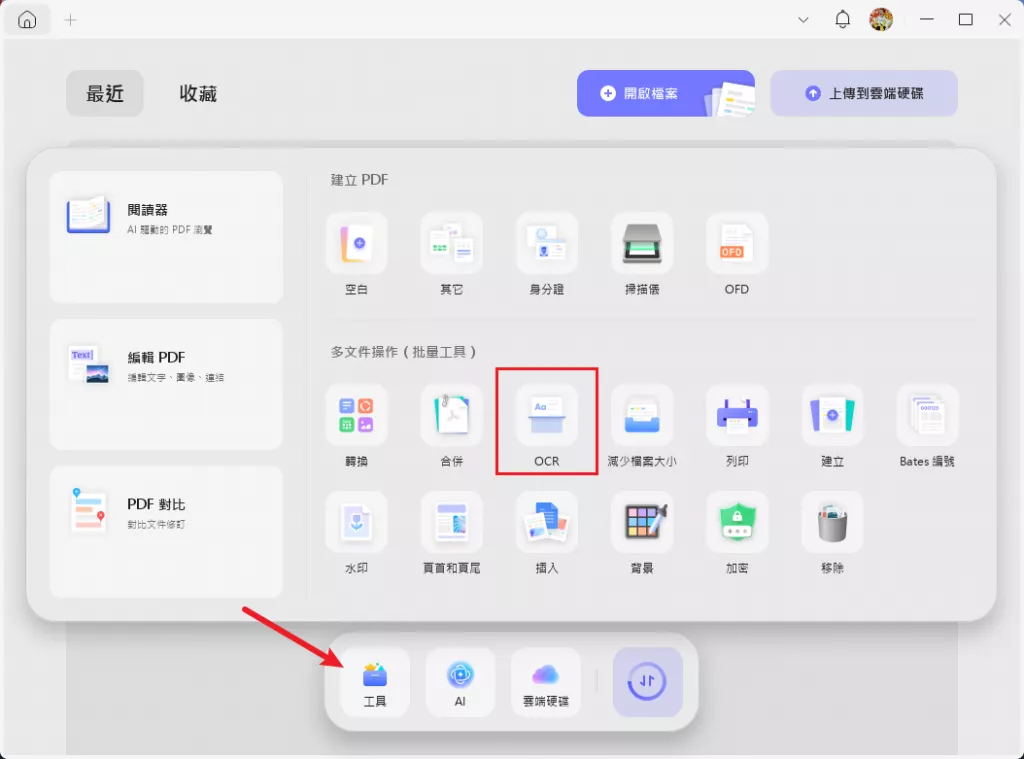Open a new tab with the plus button
Screen dimensions: 1024x759
pyautogui.click(x=70, y=19)
